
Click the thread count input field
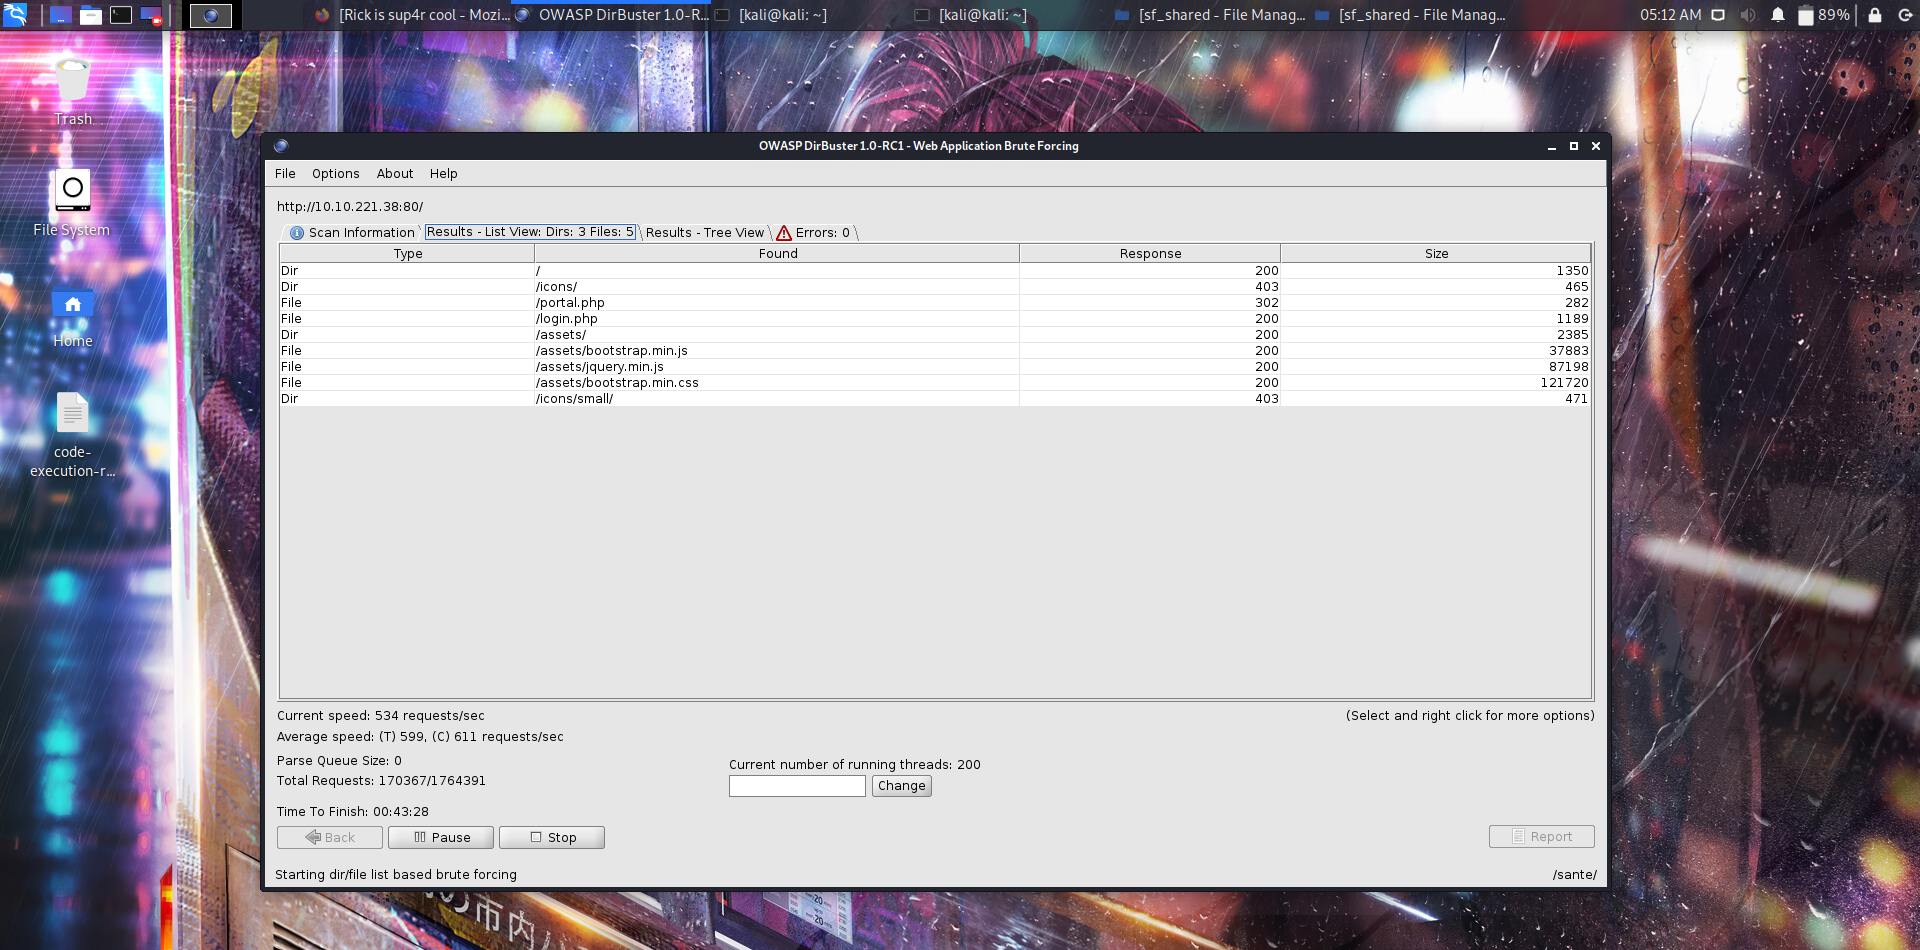tap(797, 786)
